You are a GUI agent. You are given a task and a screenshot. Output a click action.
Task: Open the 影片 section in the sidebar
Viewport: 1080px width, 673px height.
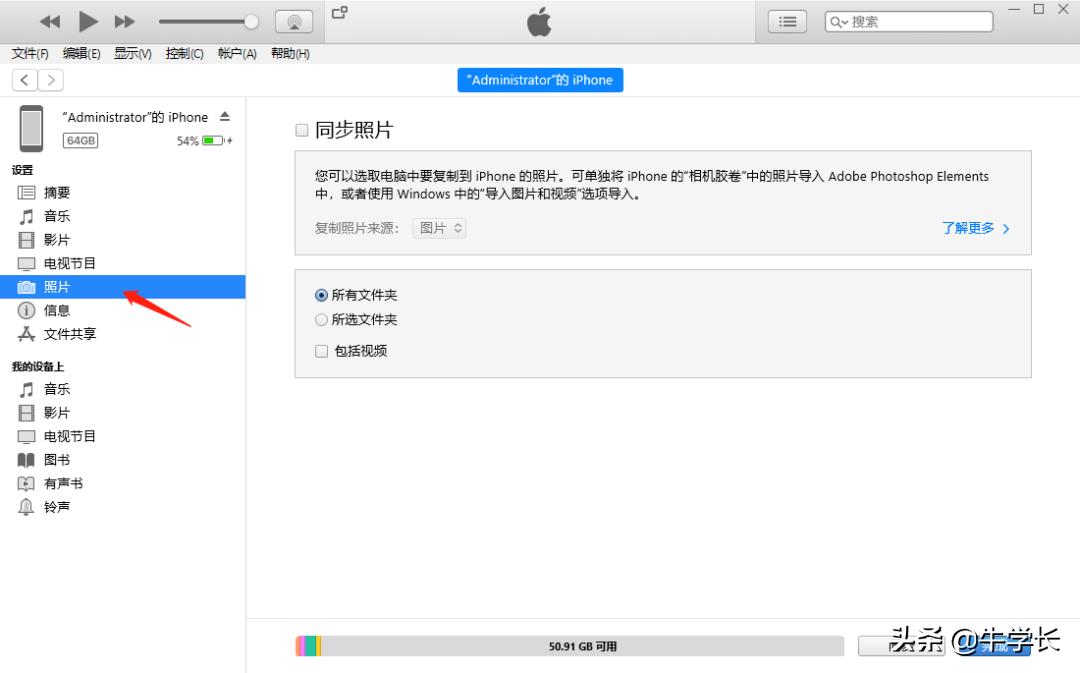pos(57,239)
